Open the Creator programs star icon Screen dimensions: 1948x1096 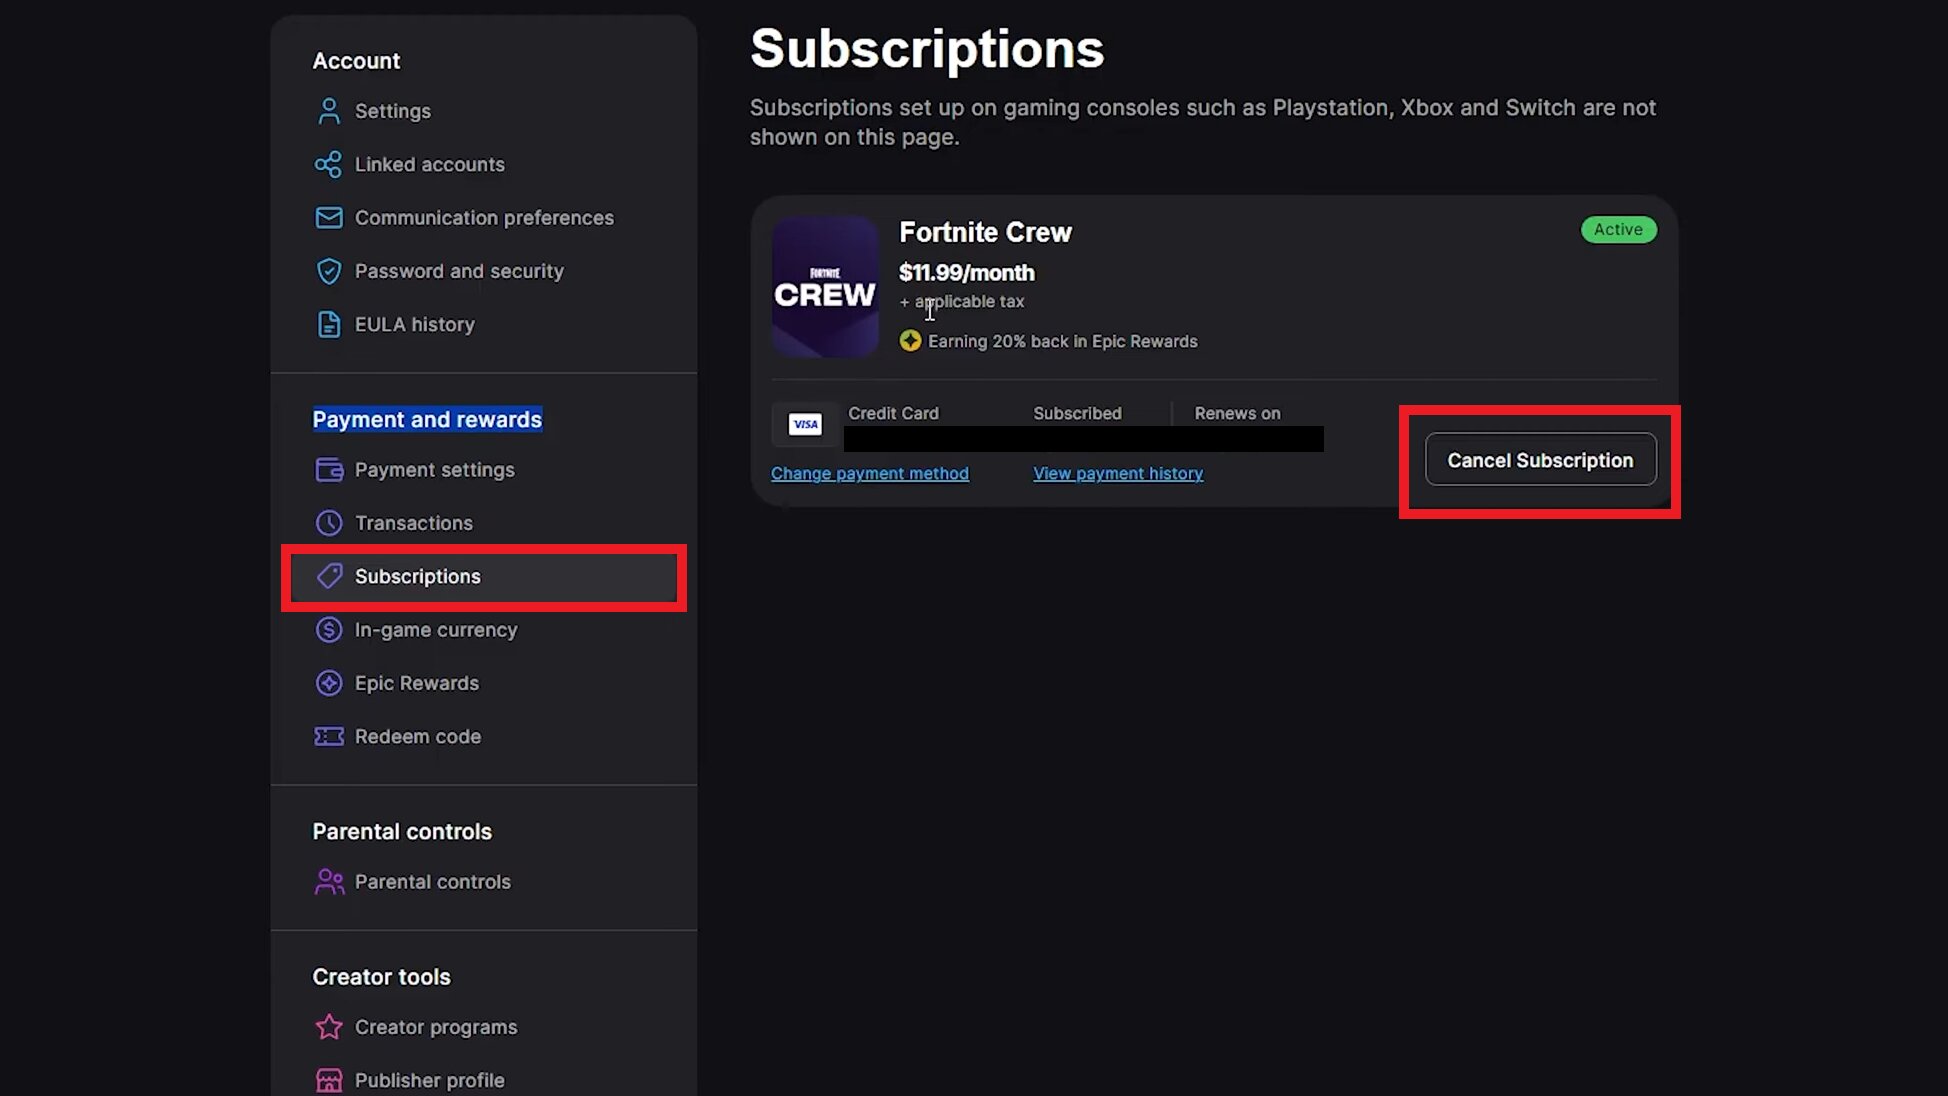328,1026
